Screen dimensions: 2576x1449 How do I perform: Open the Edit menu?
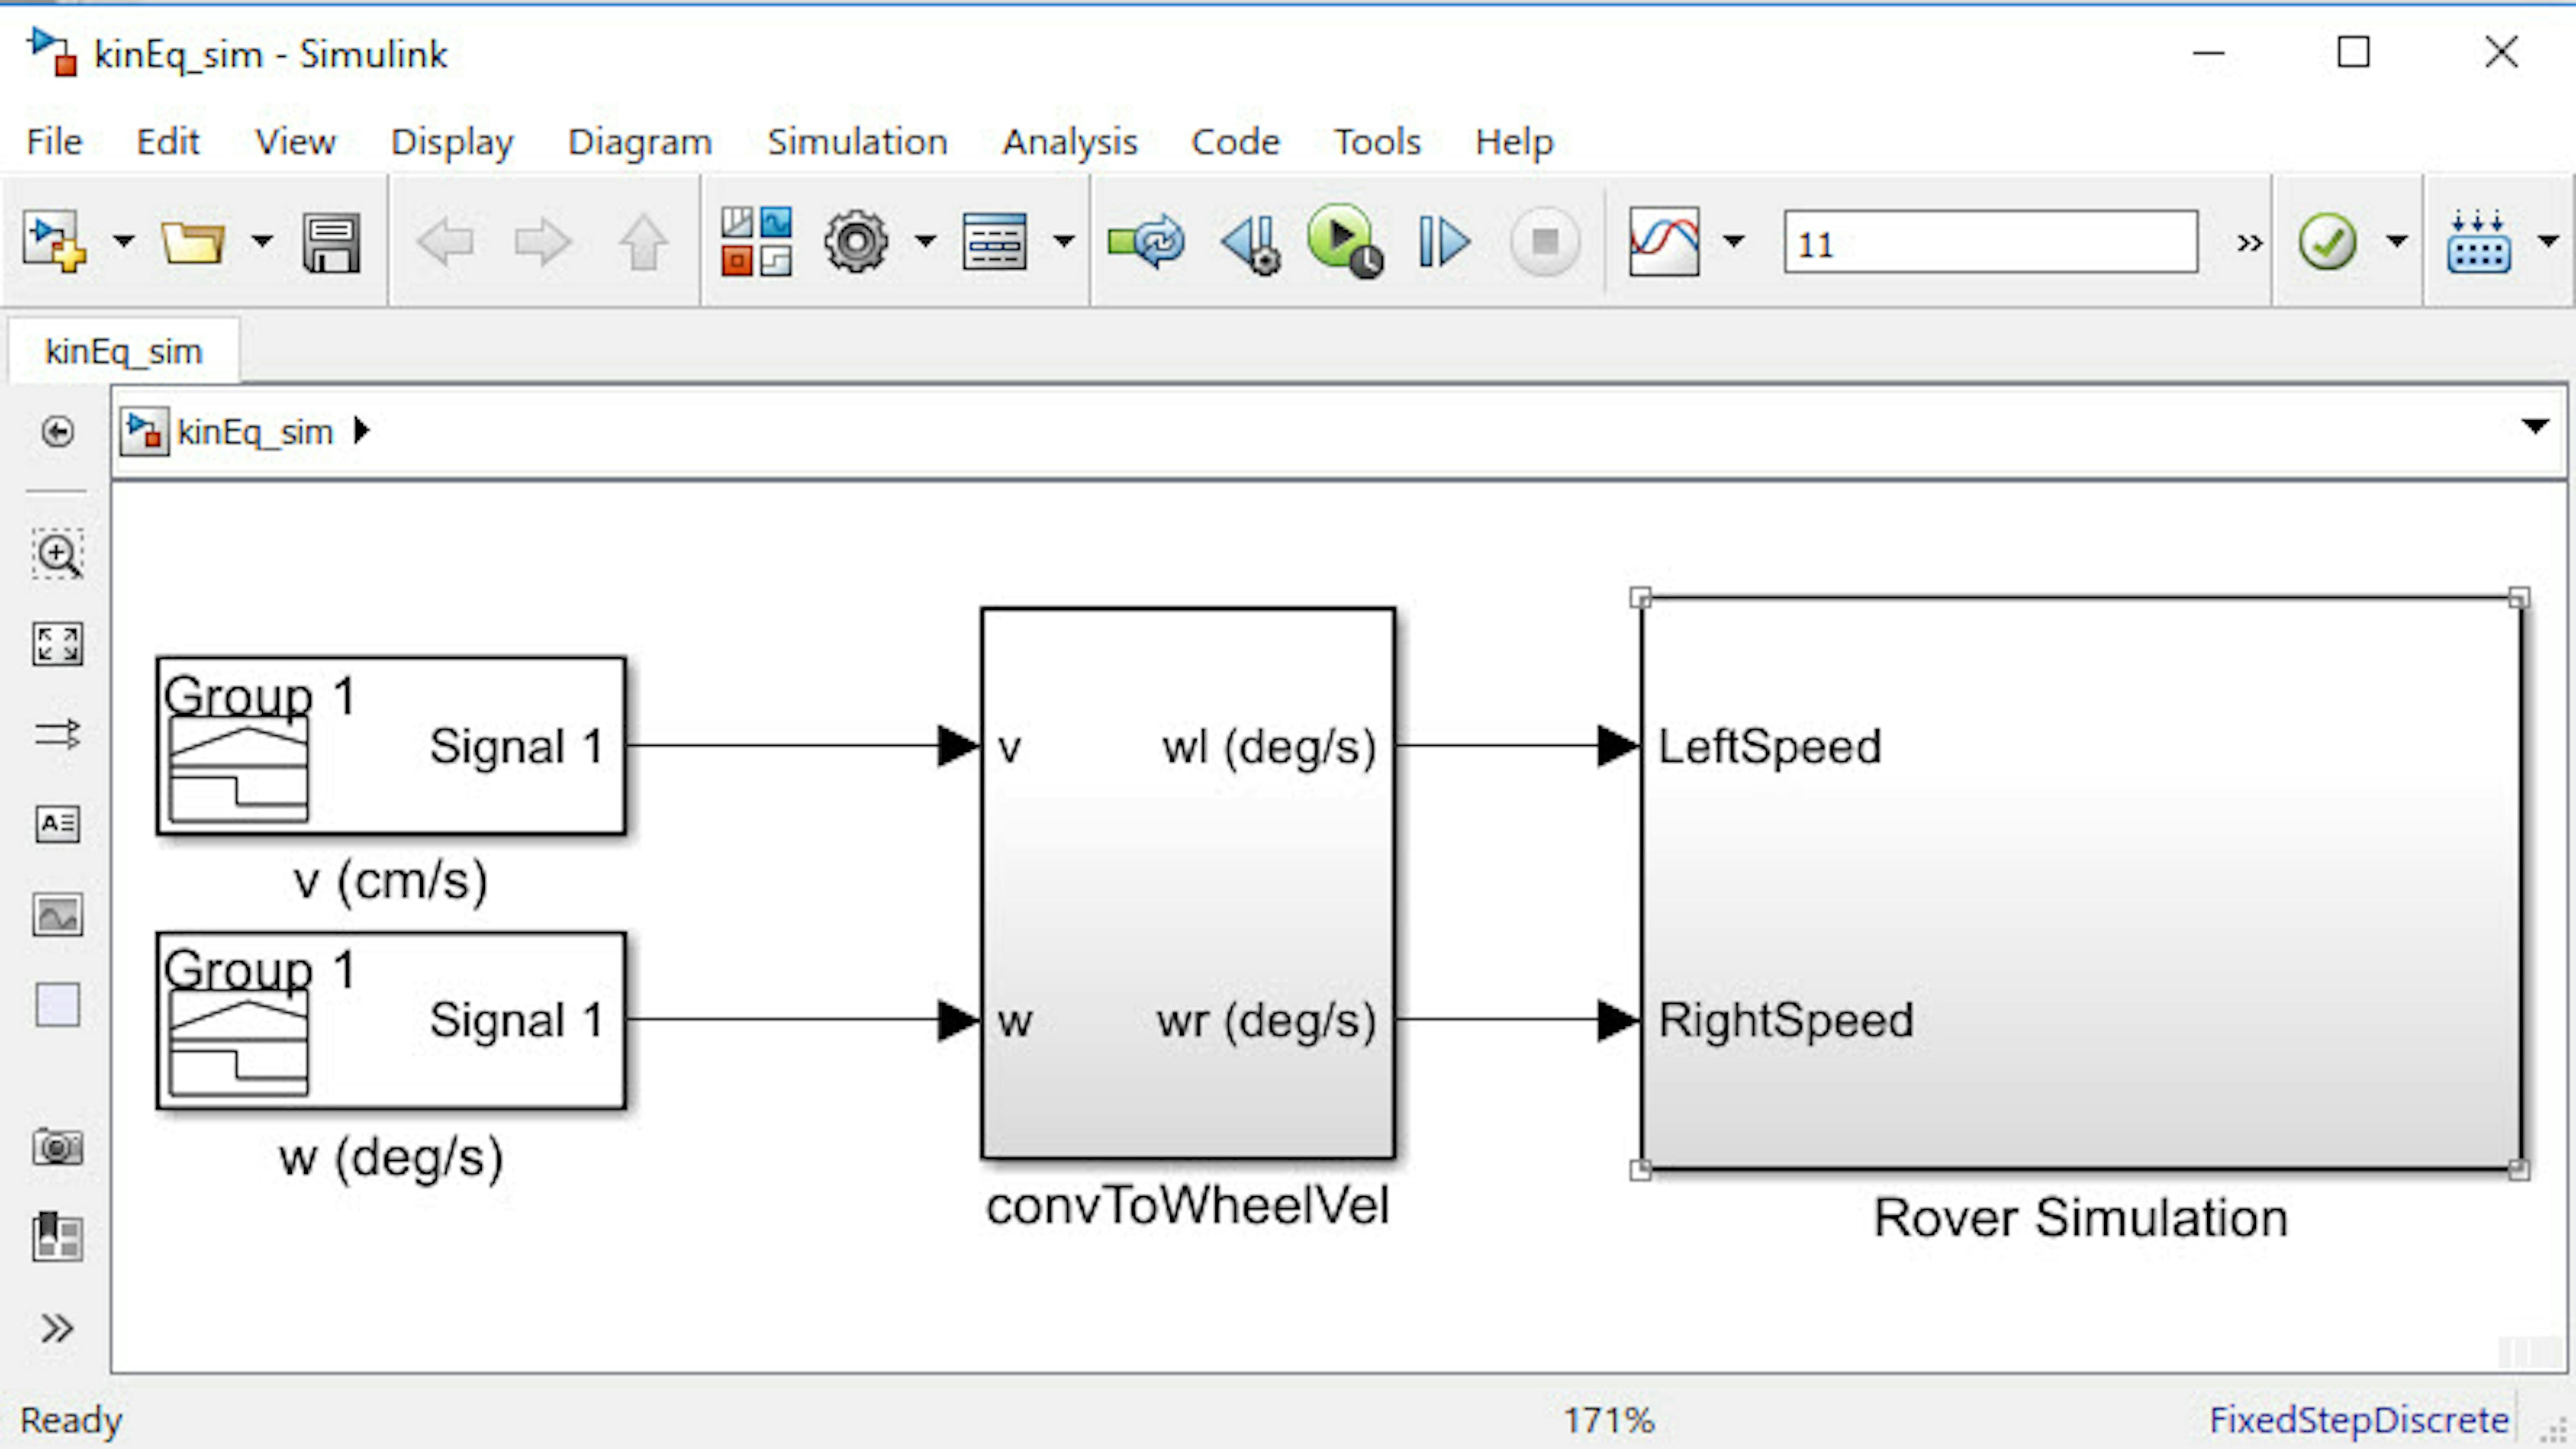pyautogui.click(x=168, y=142)
